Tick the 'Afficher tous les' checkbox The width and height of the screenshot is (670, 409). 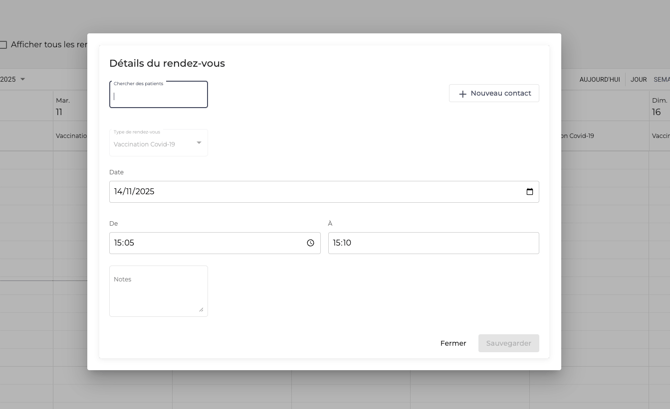(3, 45)
